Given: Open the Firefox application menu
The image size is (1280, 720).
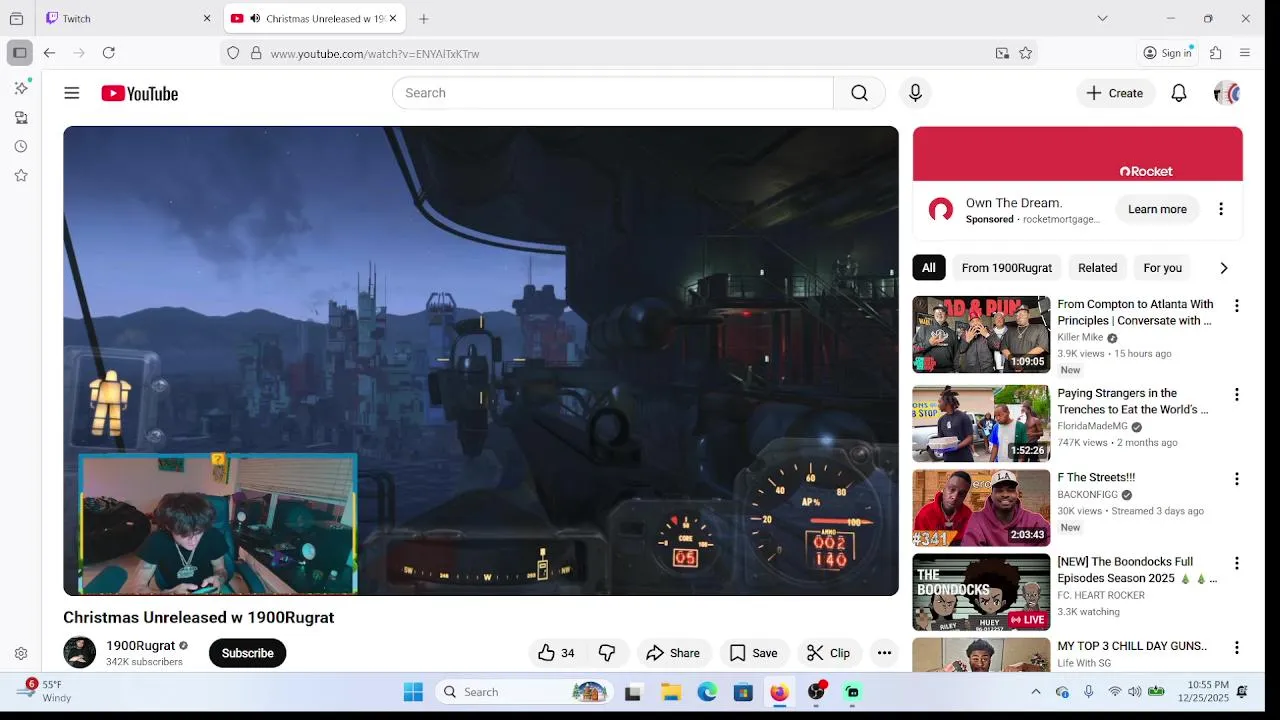Looking at the screenshot, I should click(1245, 53).
